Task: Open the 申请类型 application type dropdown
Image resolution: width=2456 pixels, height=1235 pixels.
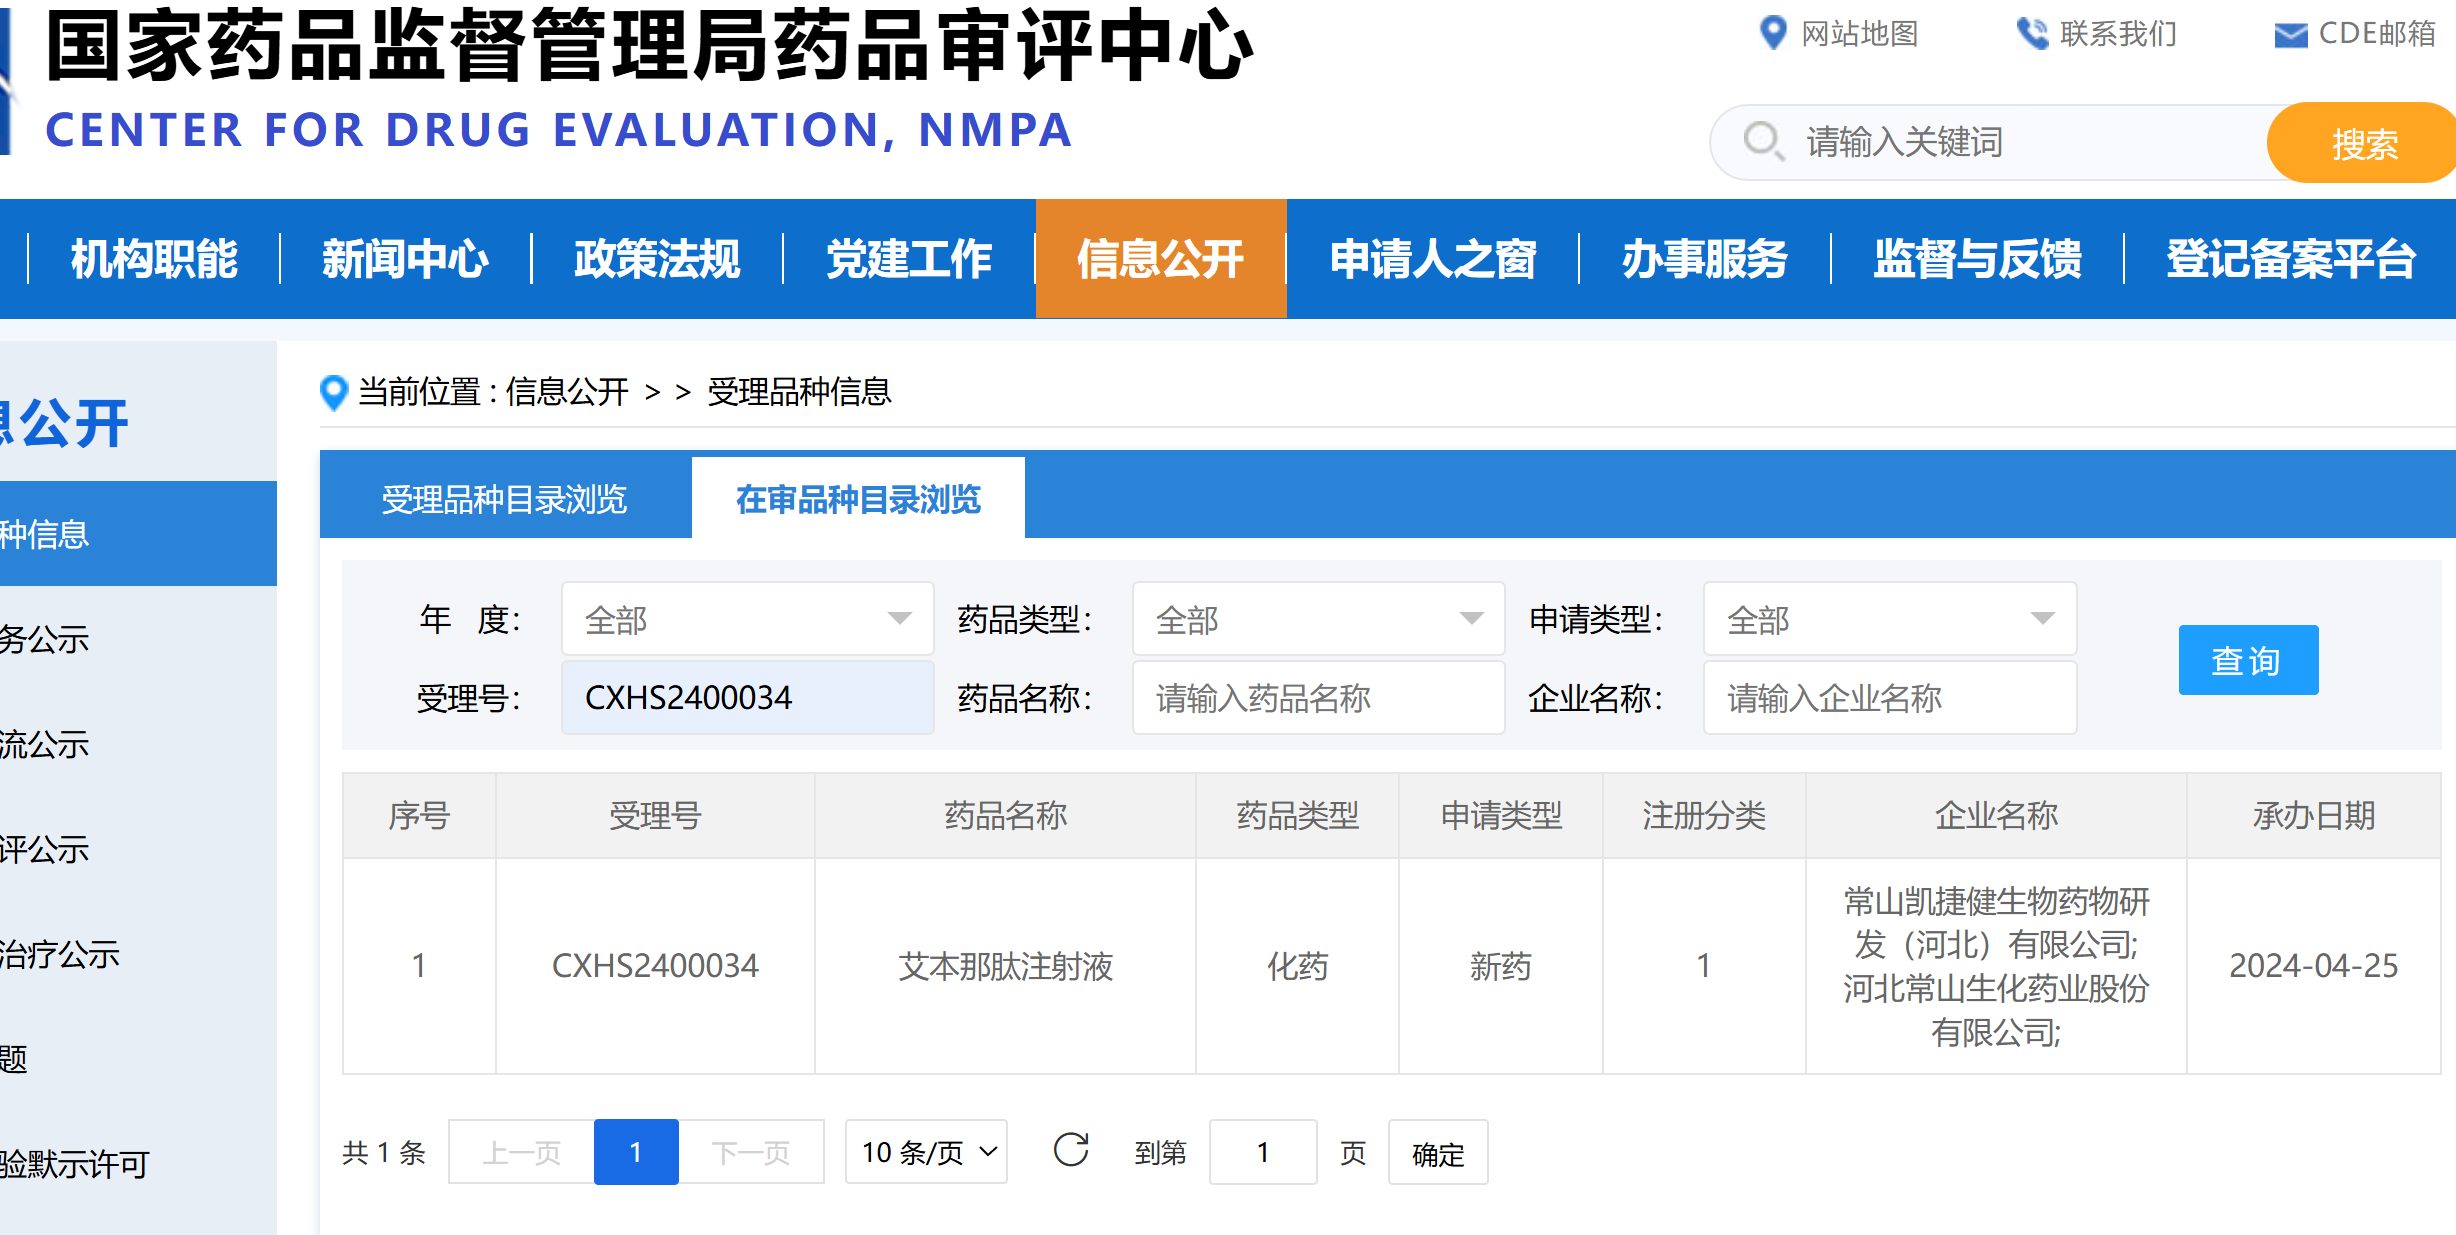Action: click(x=1889, y=619)
